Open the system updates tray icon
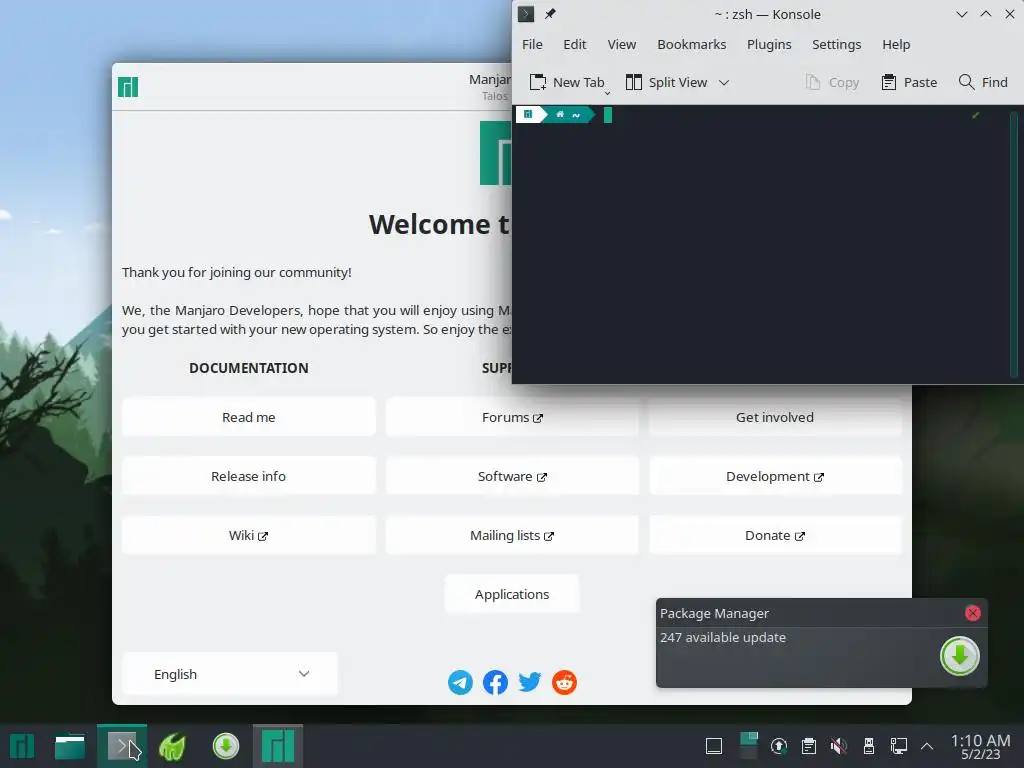Image resolution: width=1024 pixels, height=768 pixels. click(x=778, y=746)
